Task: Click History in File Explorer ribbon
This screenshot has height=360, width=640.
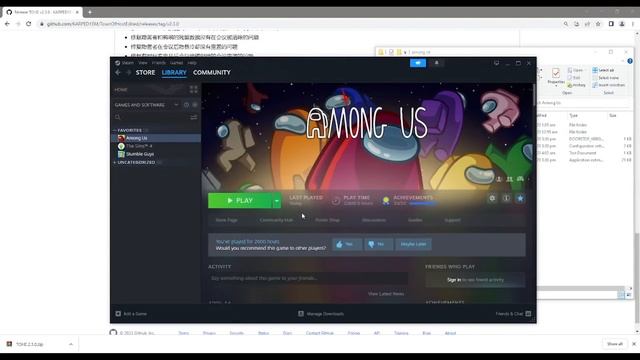Action: point(576,85)
